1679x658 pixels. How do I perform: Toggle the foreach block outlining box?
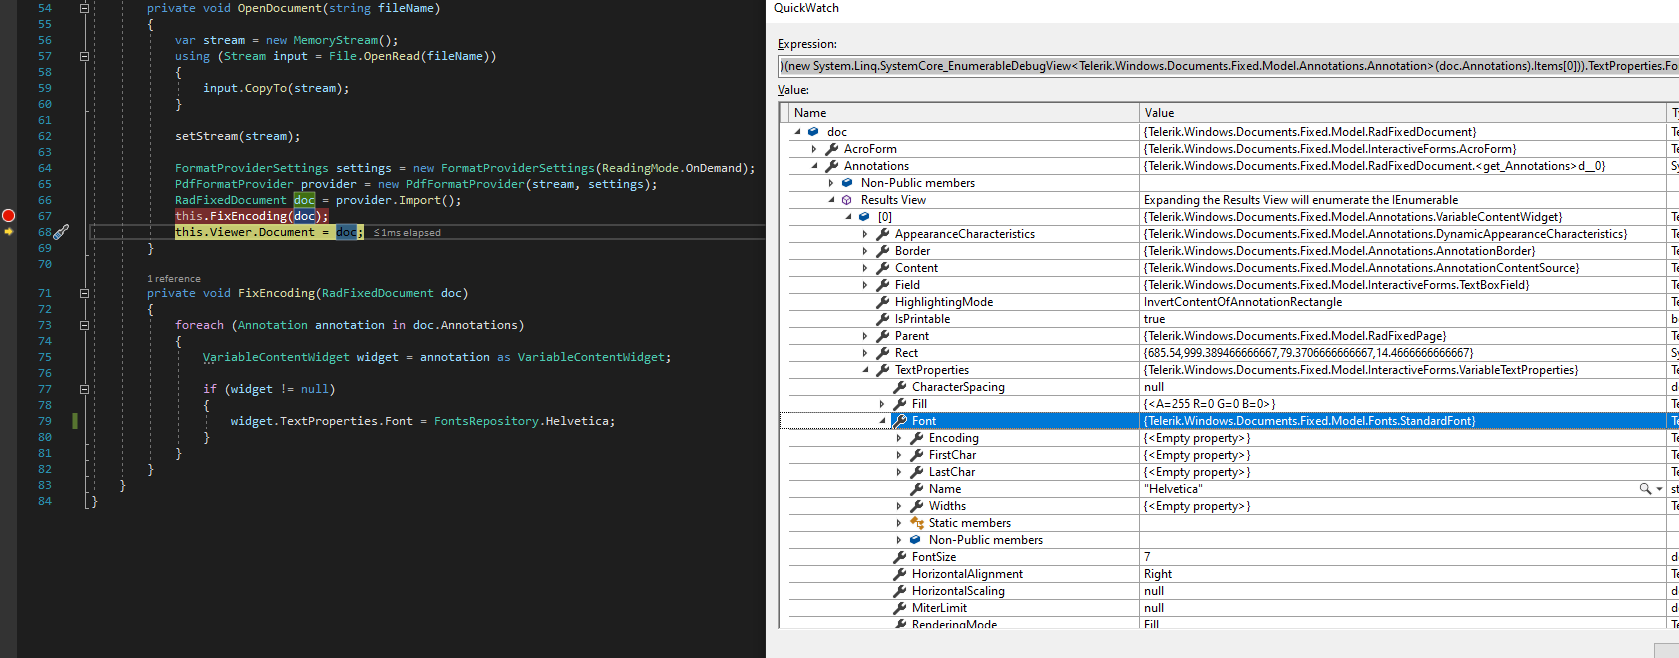pyautogui.click(x=84, y=325)
